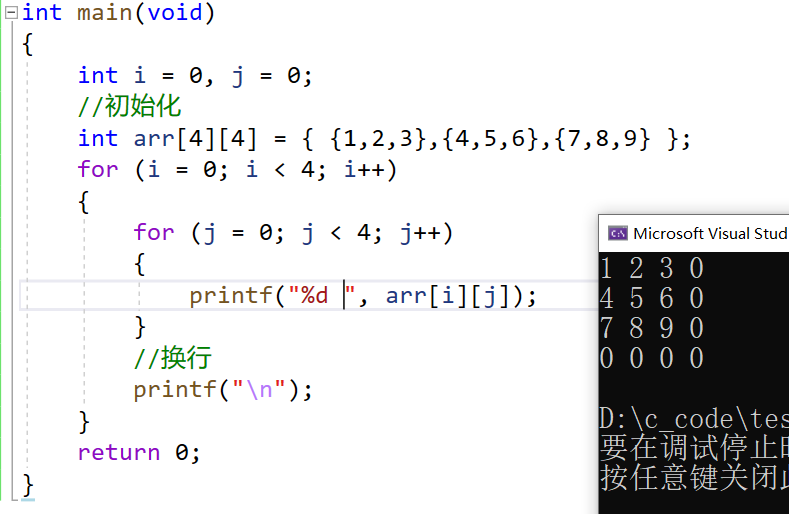This screenshot has width=789, height=514.
Task: Click the arr[4][4] declaration line
Action: click(384, 138)
